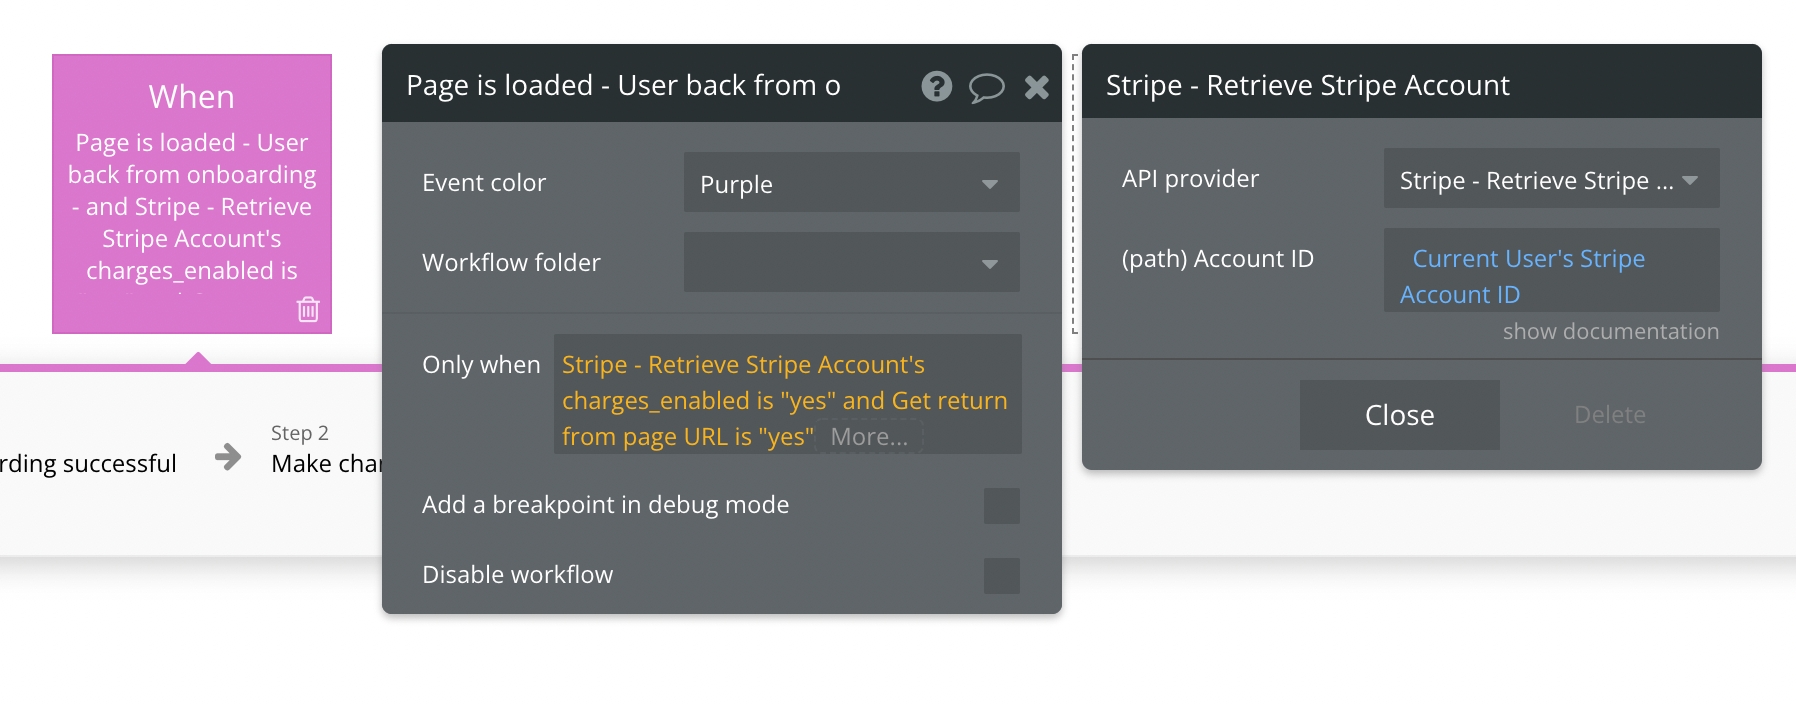The image size is (1796, 704).
Task: Click the arrow icon between steps
Action: (228, 456)
